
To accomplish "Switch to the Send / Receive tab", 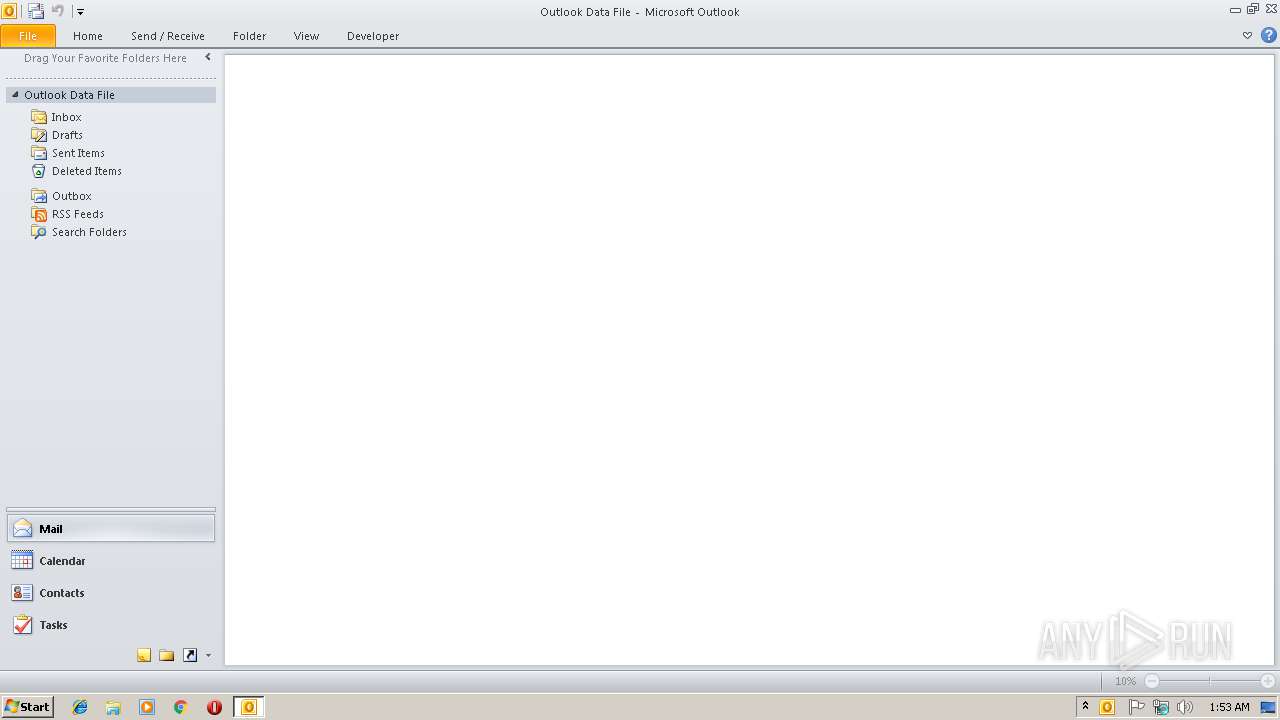I will point(168,36).
